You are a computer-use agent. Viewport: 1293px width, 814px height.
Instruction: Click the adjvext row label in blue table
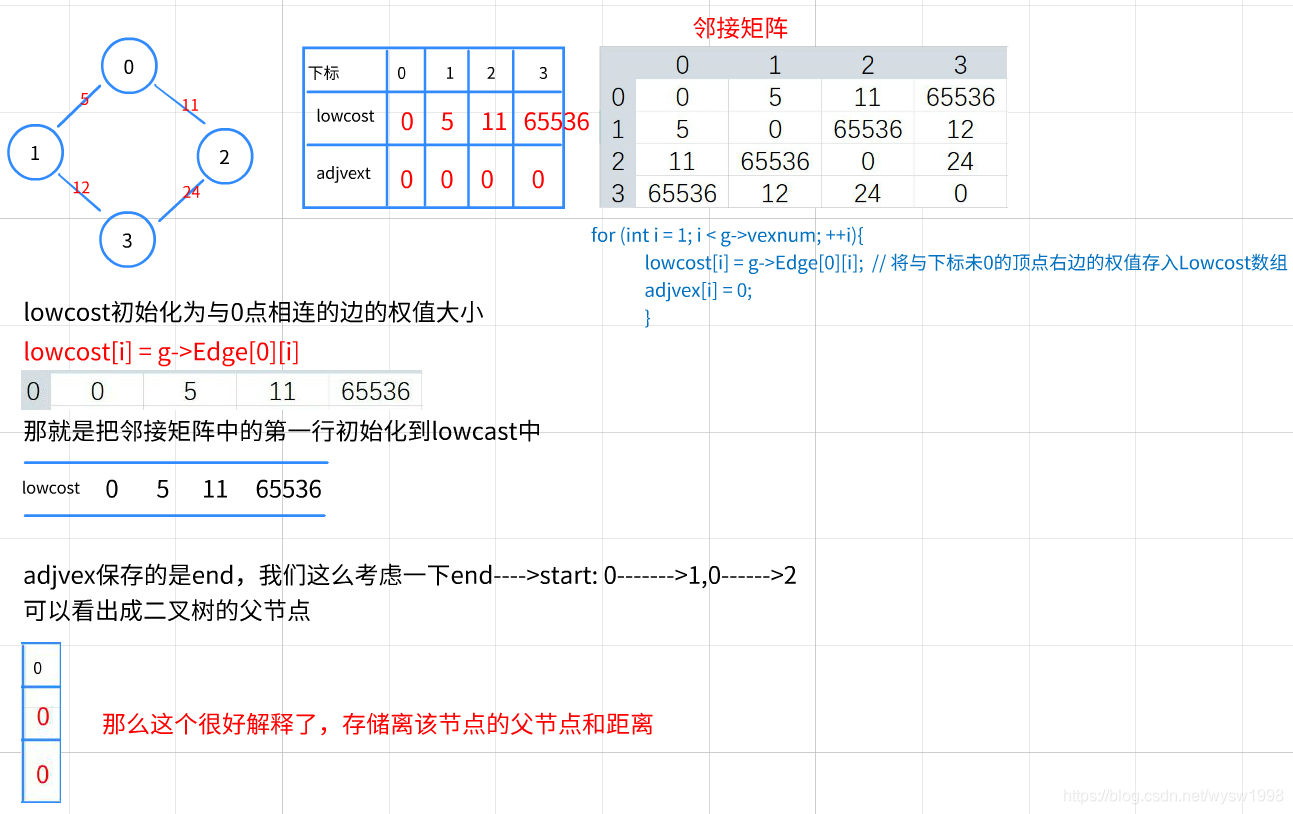[x=343, y=173]
